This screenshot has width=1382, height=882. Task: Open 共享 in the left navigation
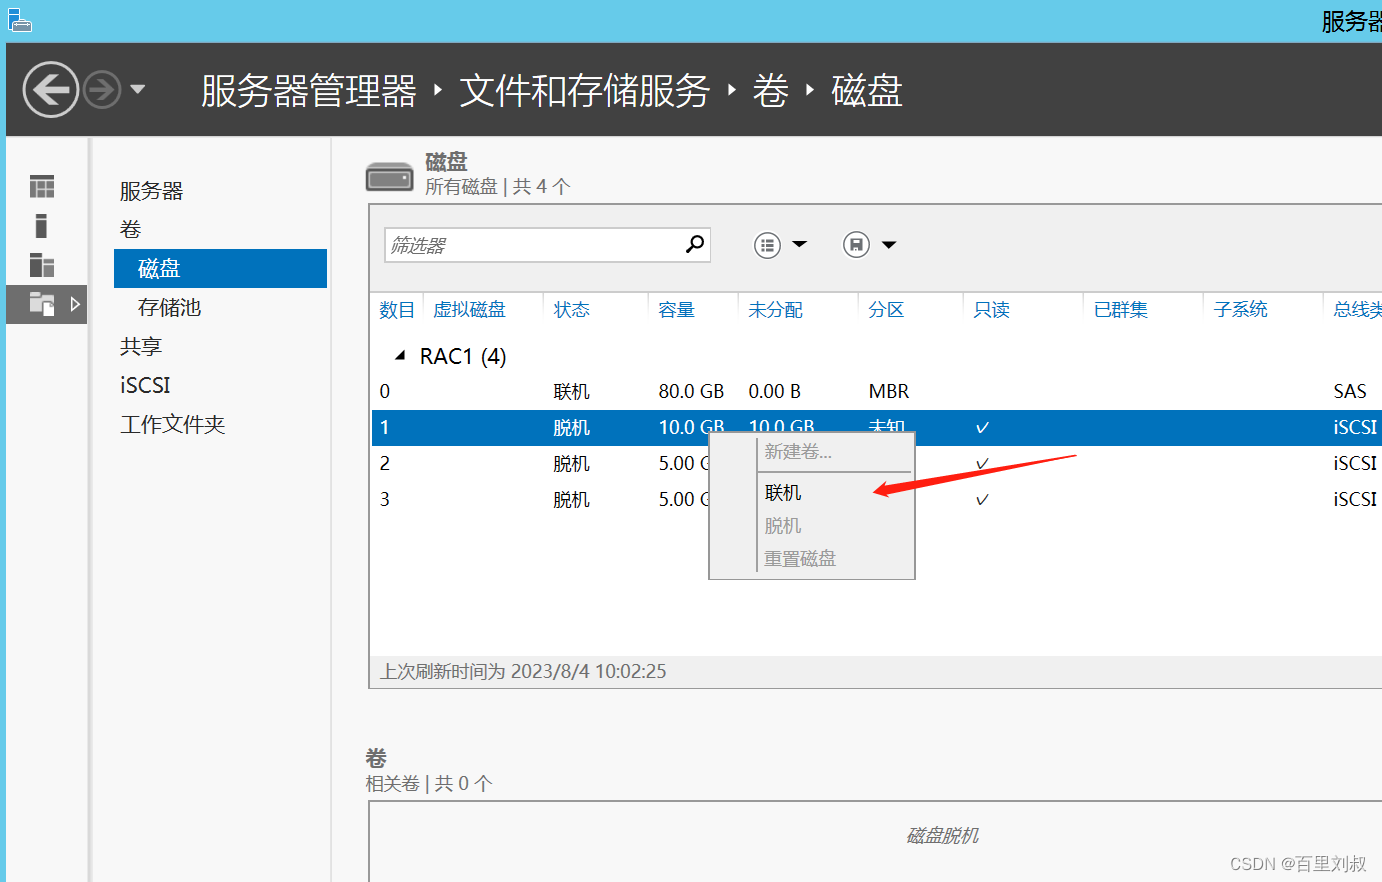141,346
